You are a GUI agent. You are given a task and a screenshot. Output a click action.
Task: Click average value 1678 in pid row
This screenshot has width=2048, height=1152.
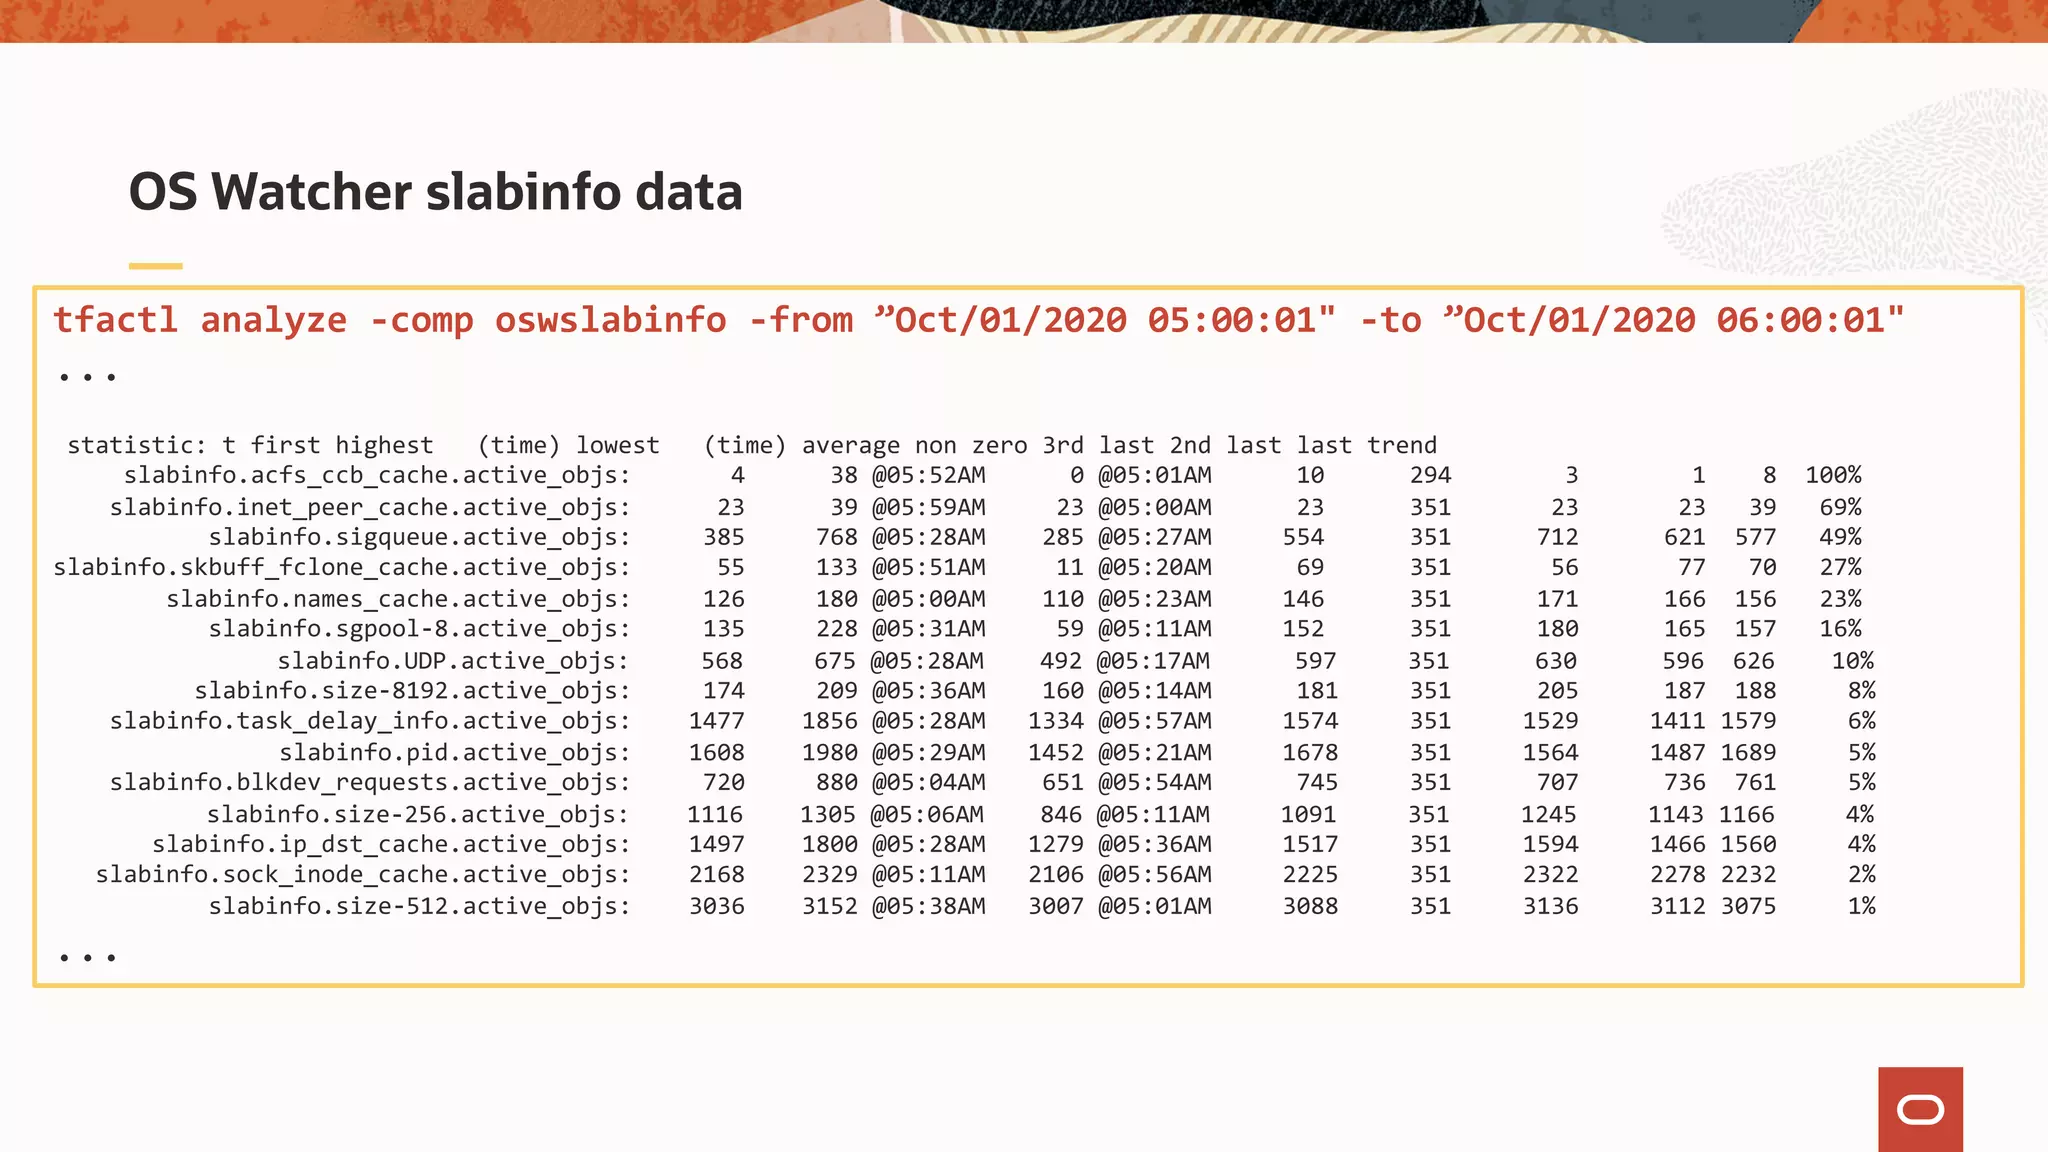pos(1310,752)
